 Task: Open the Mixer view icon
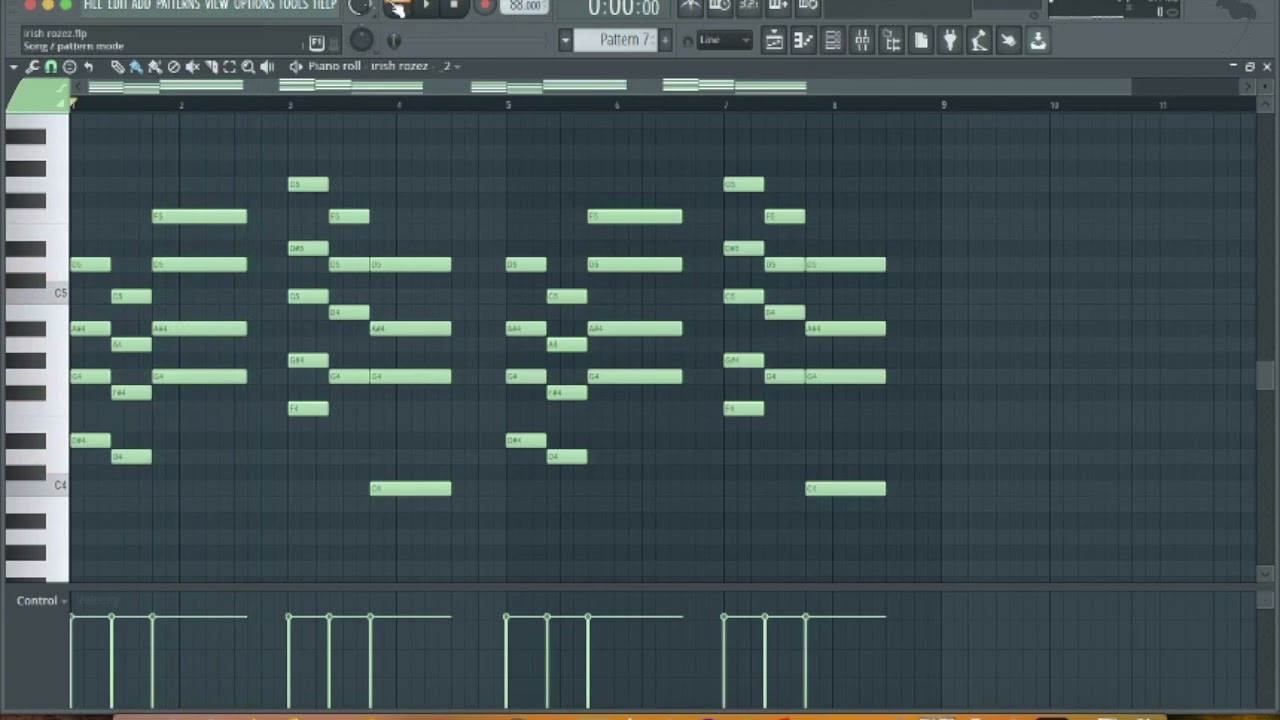coord(862,41)
